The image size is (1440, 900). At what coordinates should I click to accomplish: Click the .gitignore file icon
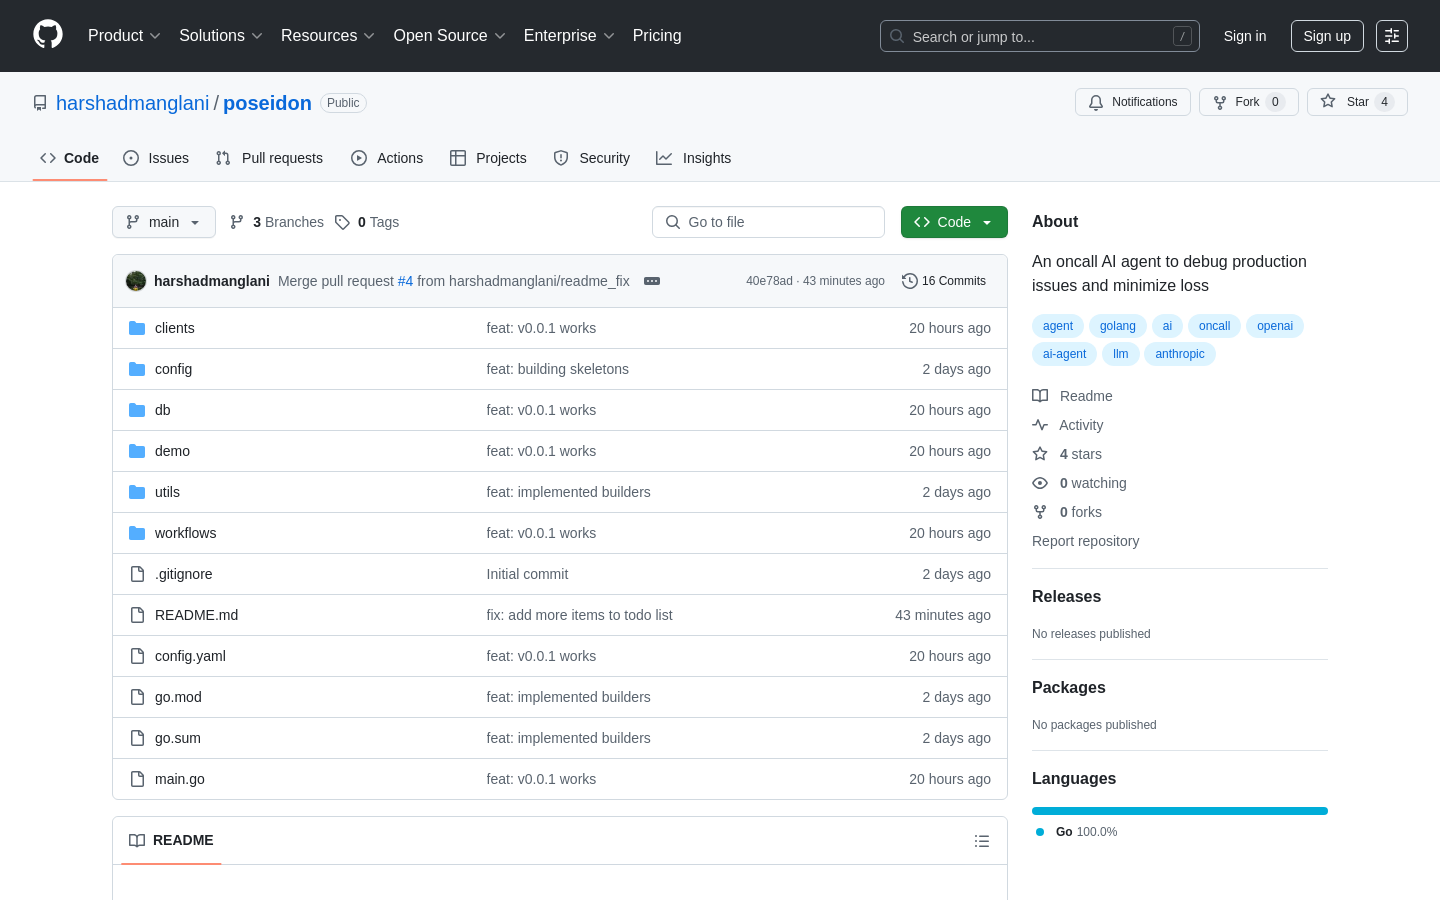click(x=137, y=574)
